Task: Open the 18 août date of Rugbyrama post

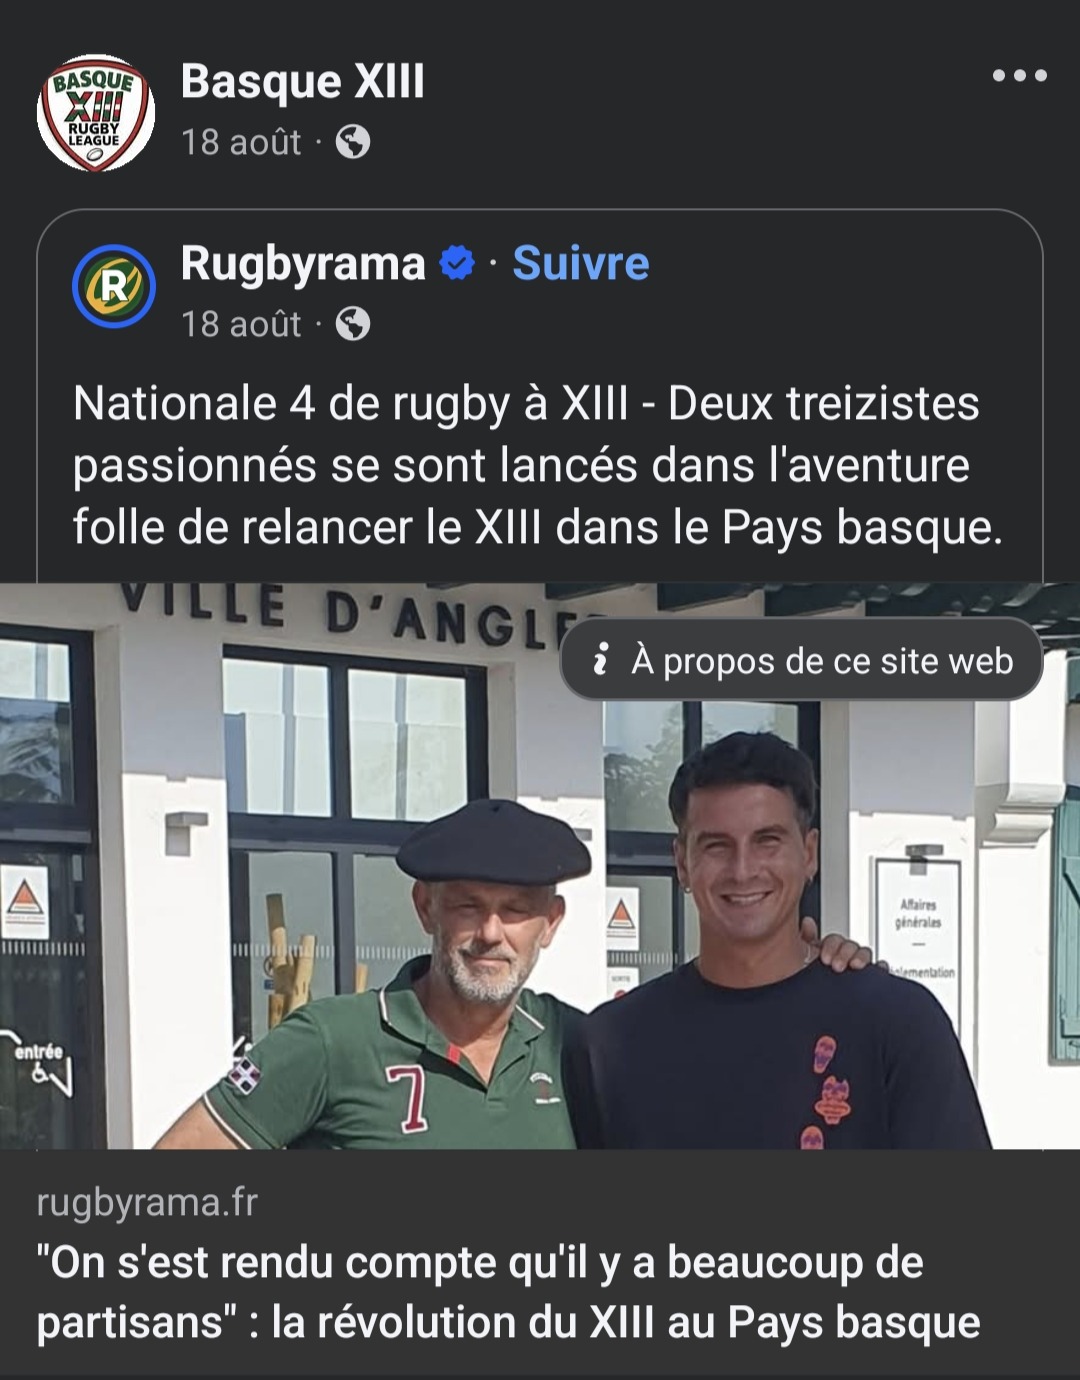Action: (x=241, y=324)
